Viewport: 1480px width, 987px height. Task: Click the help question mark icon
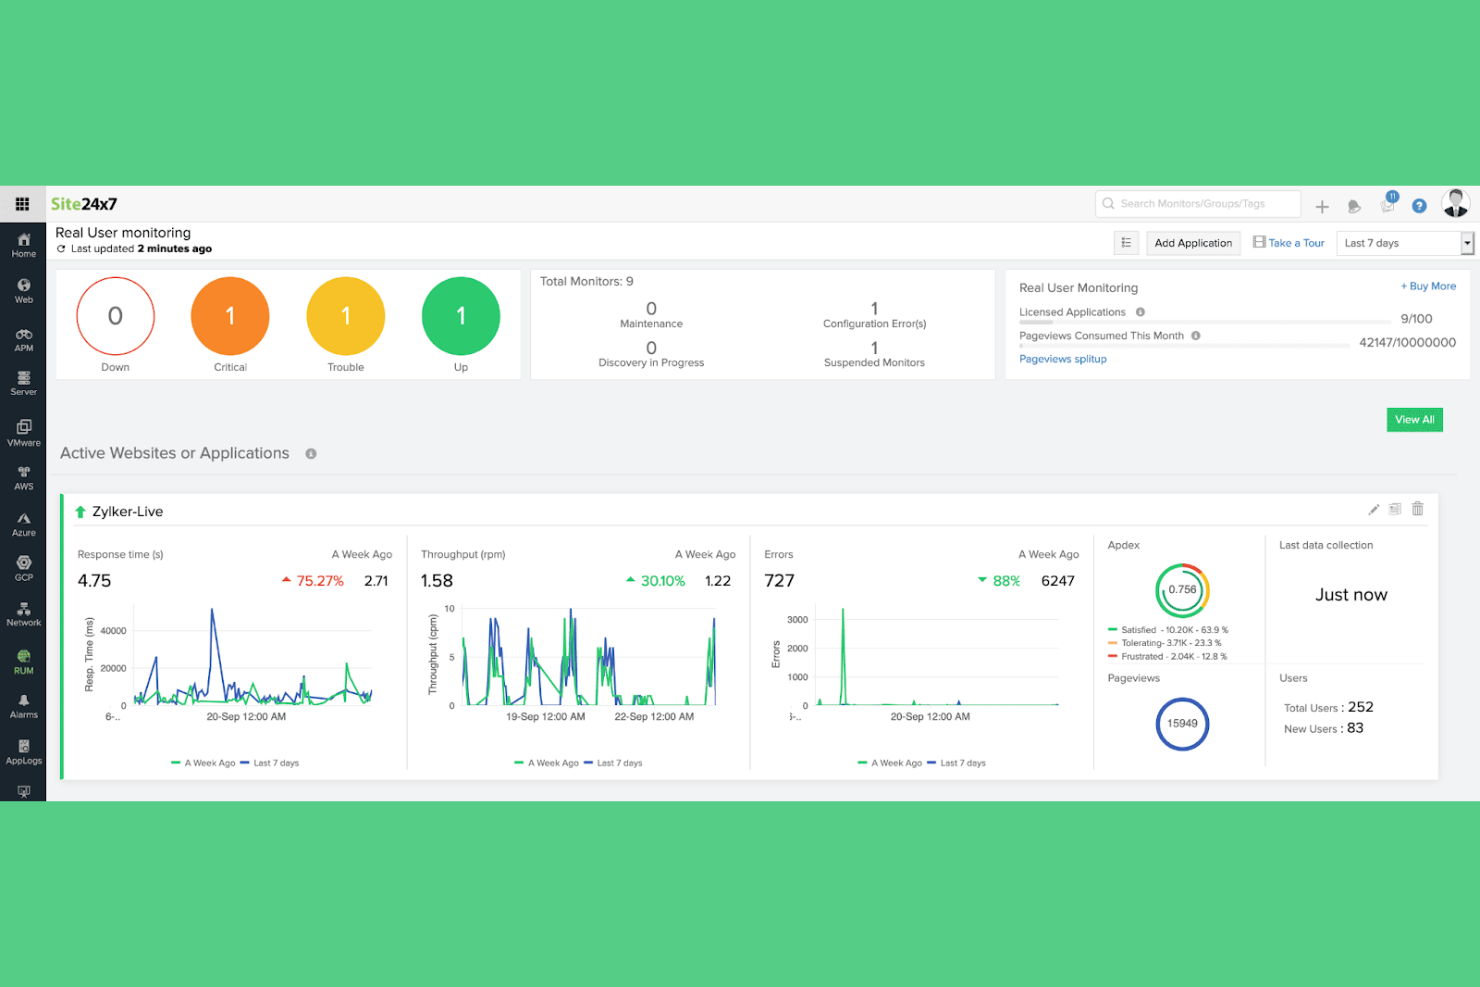(x=1418, y=206)
